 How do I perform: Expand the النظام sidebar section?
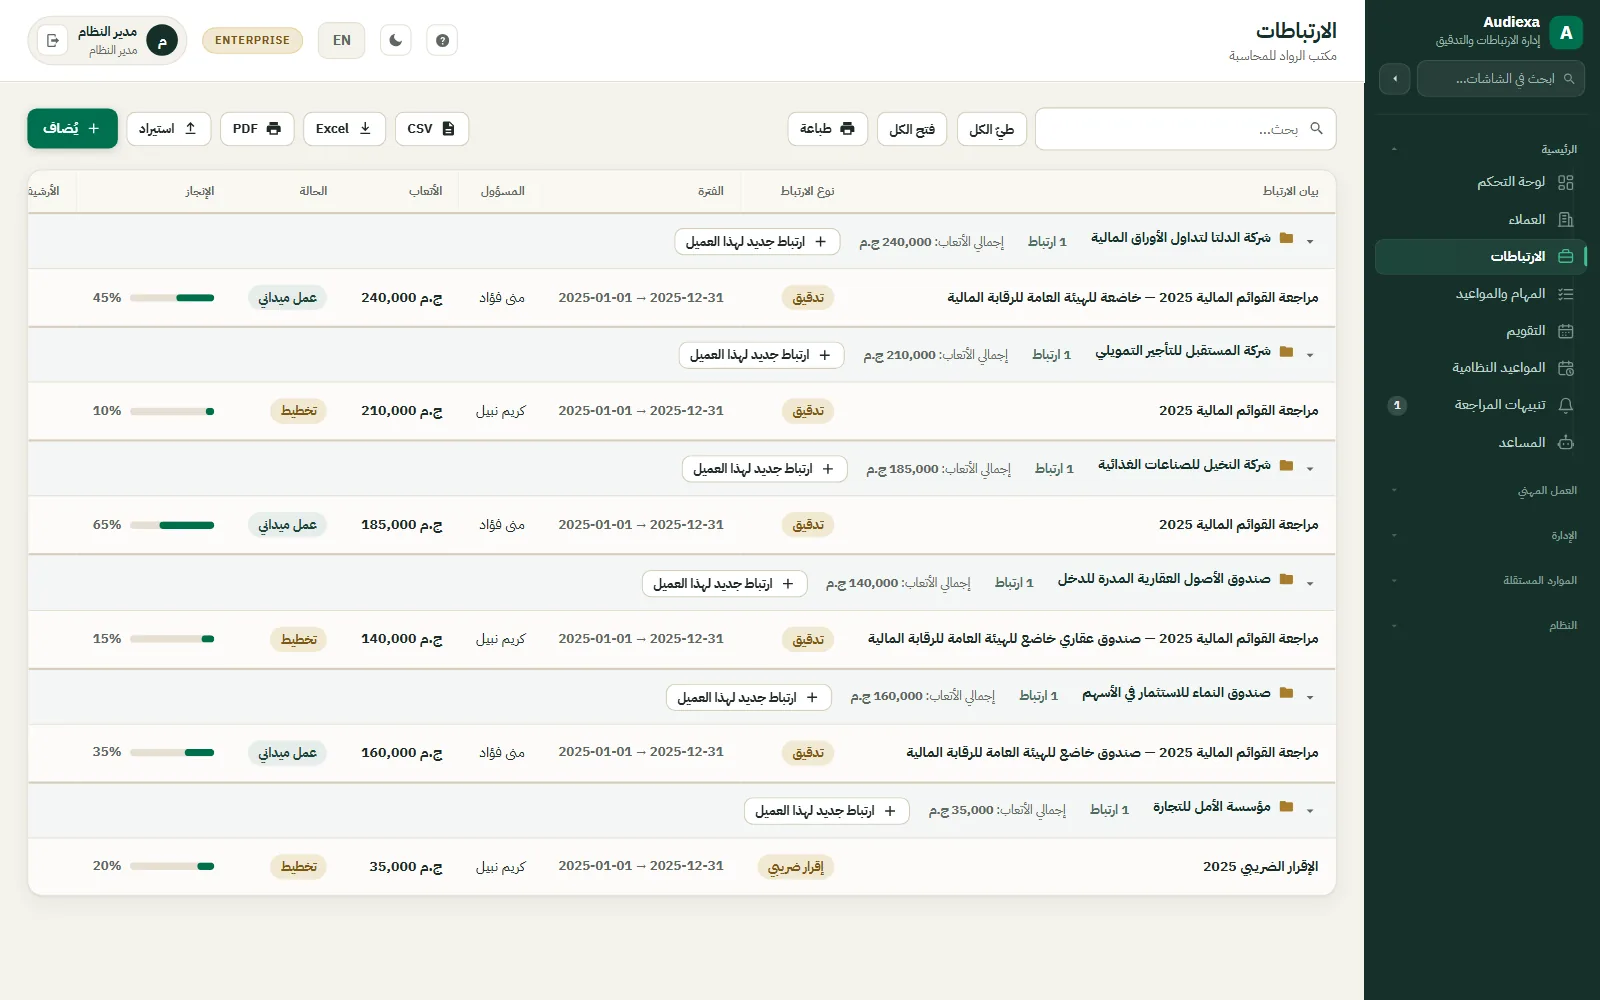tap(1481, 626)
